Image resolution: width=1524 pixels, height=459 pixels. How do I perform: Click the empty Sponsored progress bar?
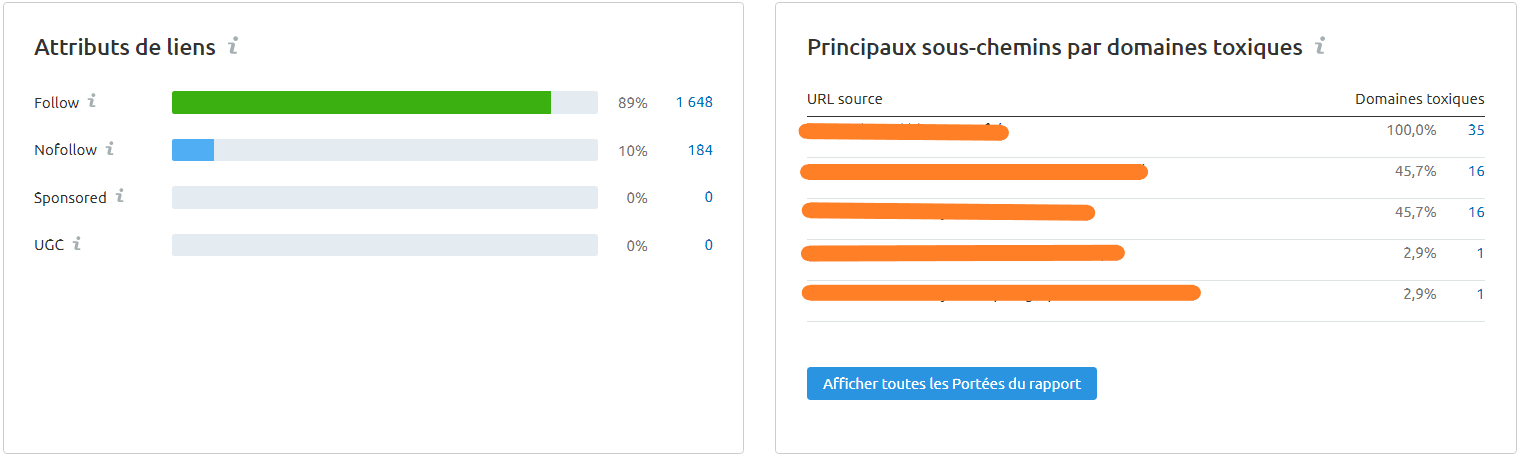tap(384, 198)
